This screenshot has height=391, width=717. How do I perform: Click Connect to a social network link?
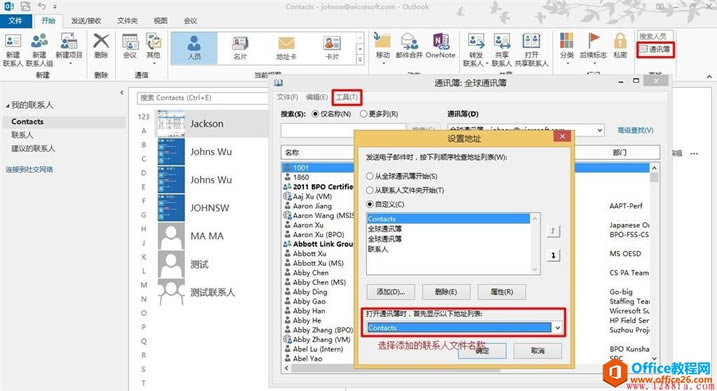pyautogui.click(x=29, y=170)
